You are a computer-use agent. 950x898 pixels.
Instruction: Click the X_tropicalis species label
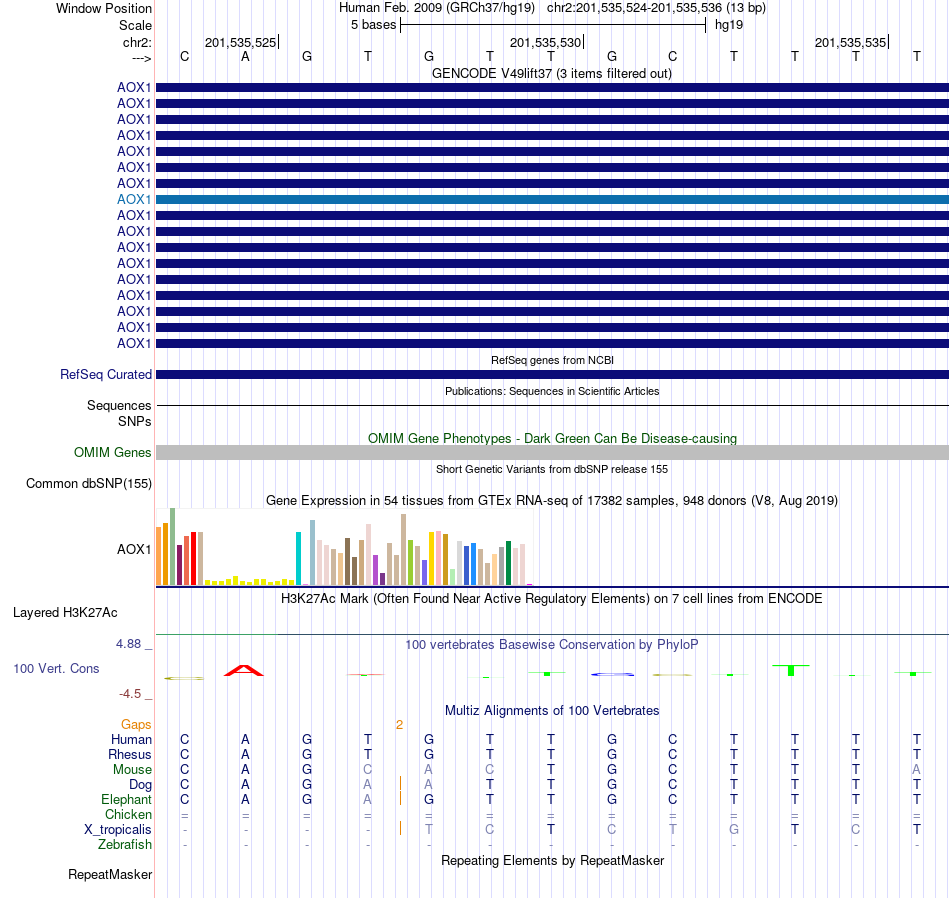coord(118,830)
